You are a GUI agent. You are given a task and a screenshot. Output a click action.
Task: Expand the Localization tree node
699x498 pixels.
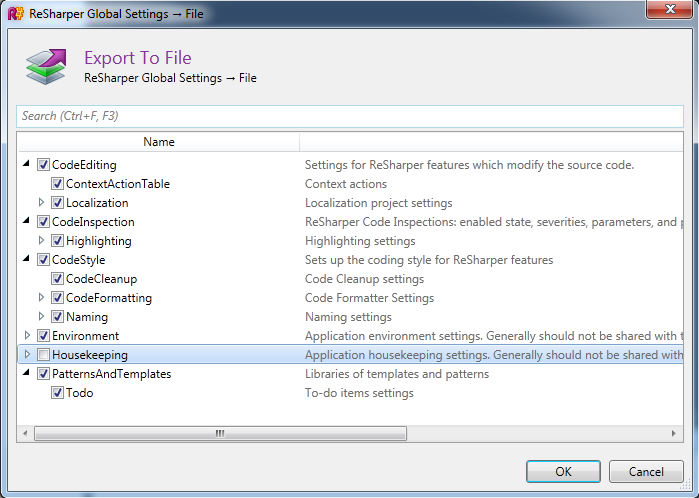[x=41, y=202]
